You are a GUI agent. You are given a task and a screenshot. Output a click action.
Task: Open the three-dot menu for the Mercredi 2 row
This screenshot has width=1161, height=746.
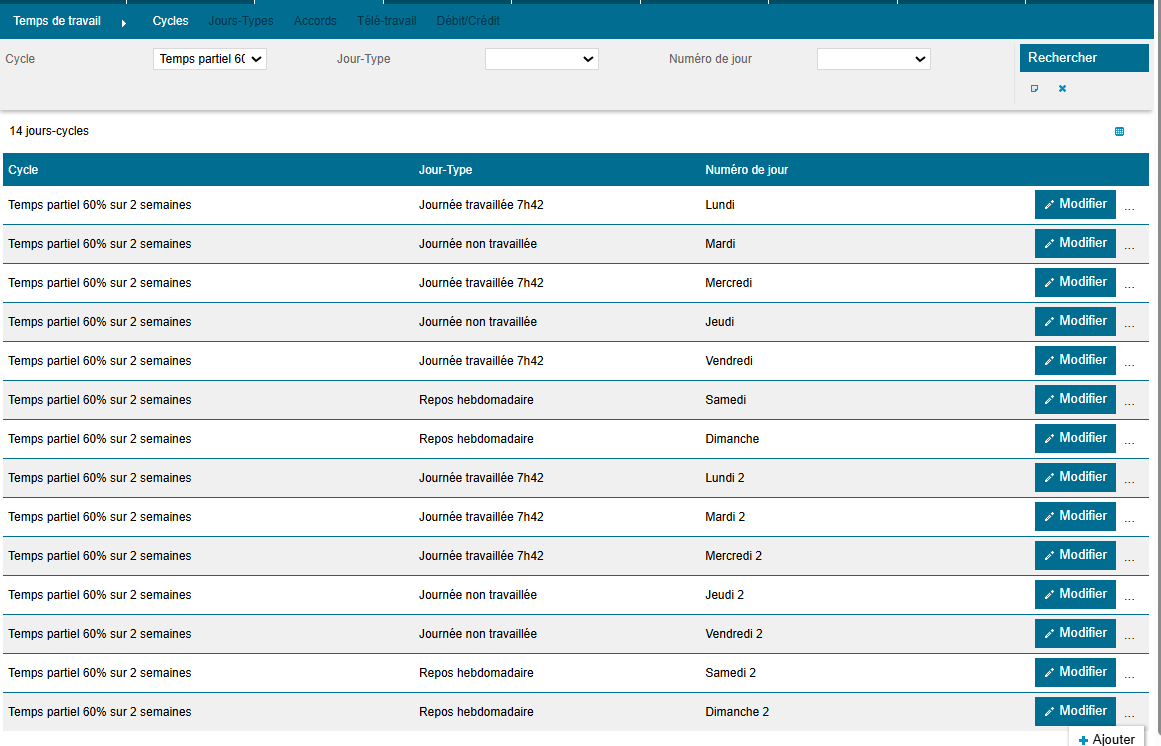pos(1129,559)
